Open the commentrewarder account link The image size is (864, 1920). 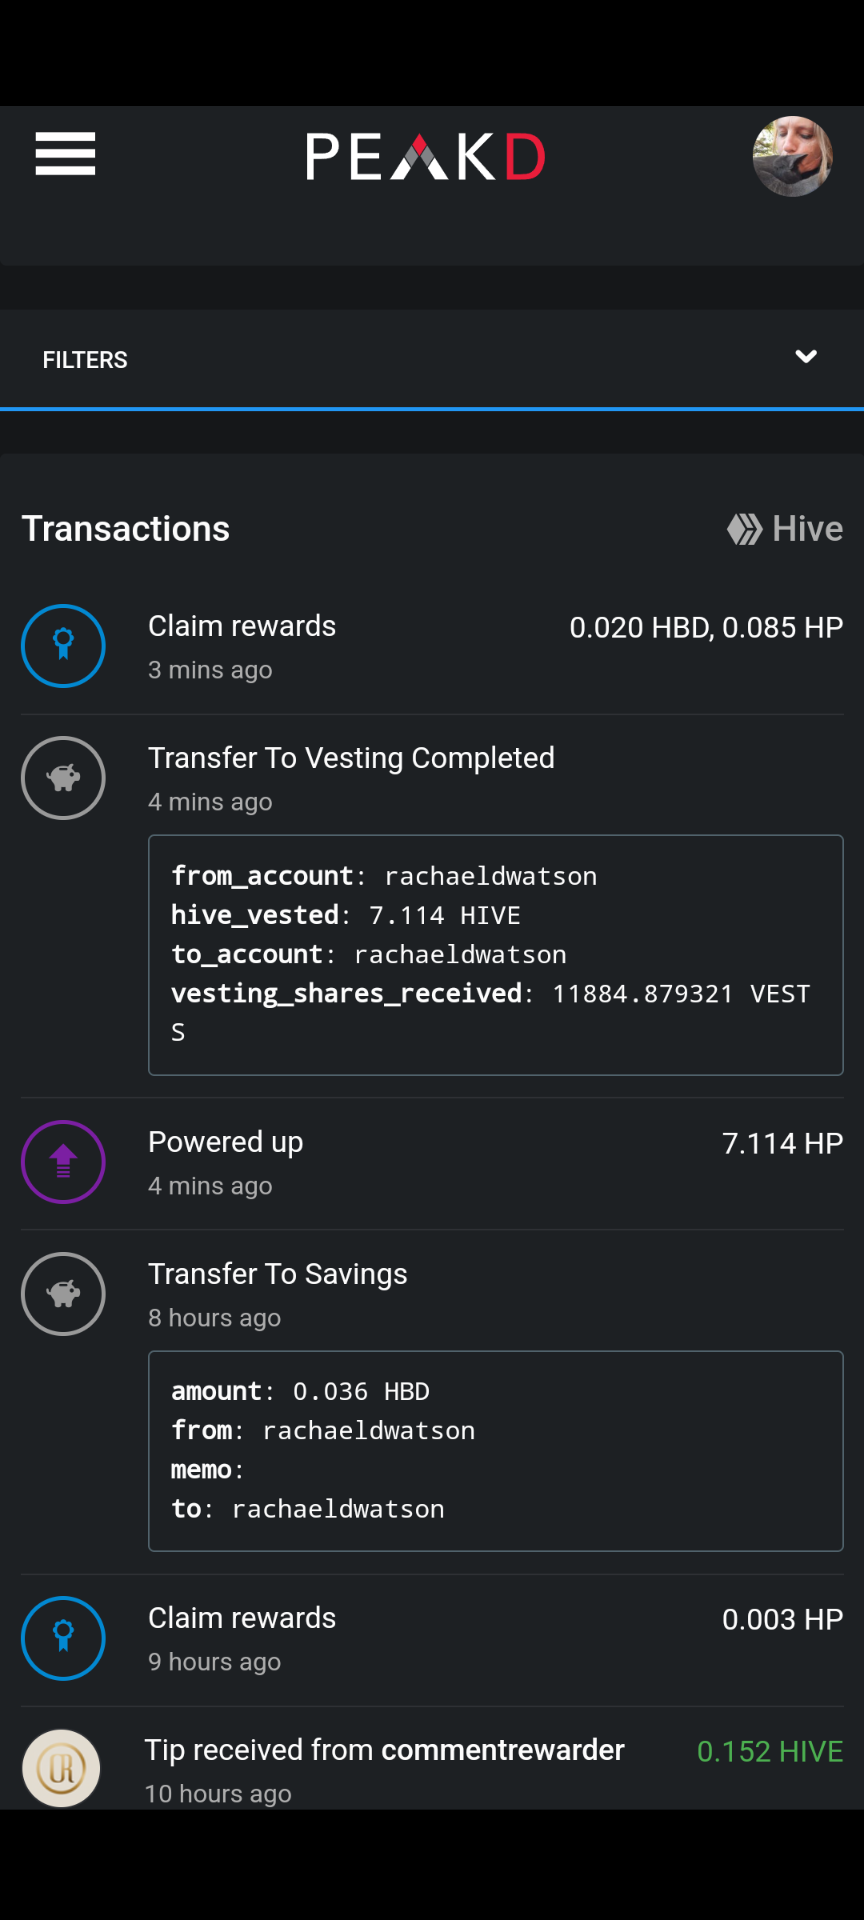(503, 1750)
